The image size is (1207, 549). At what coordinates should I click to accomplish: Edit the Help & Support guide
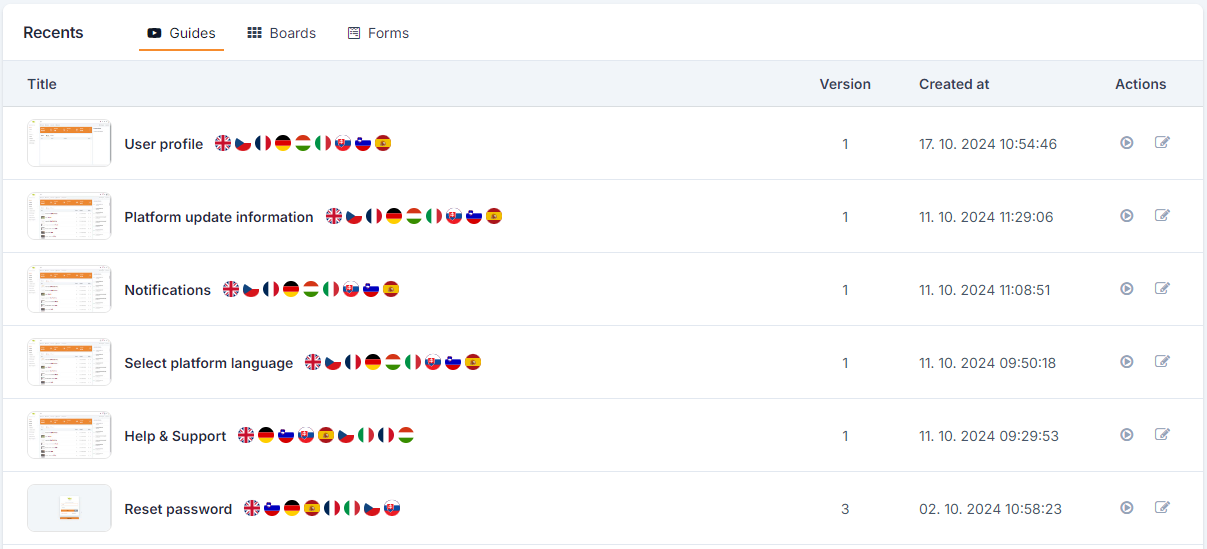click(1162, 435)
